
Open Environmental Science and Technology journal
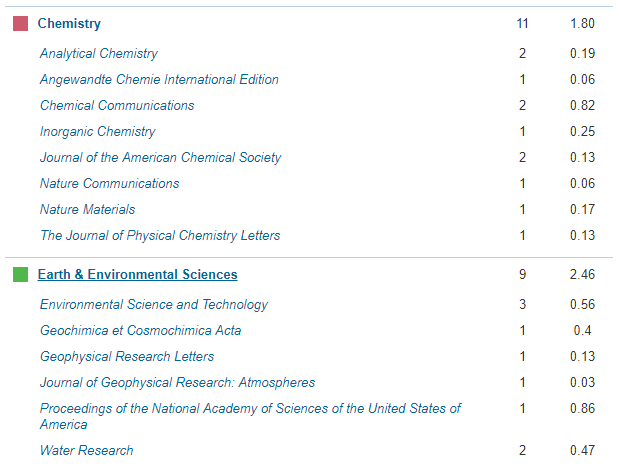tap(154, 305)
